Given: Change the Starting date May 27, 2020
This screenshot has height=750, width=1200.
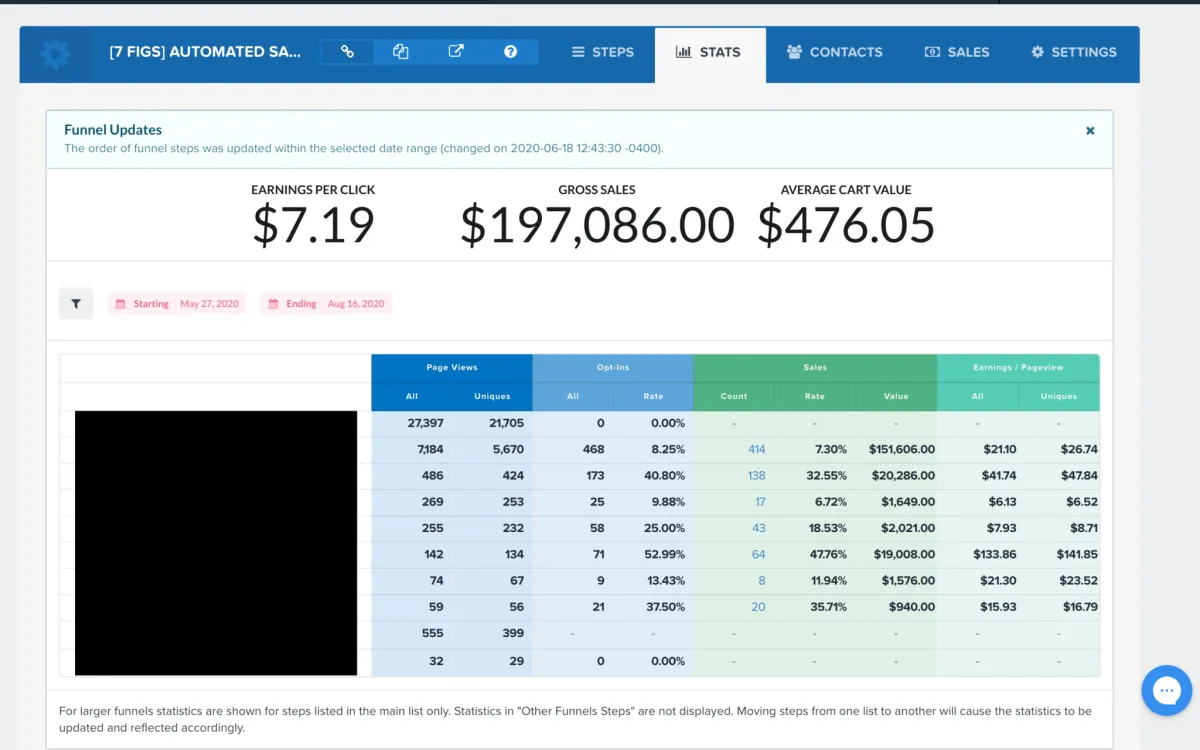Looking at the screenshot, I should tap(177, 304).
